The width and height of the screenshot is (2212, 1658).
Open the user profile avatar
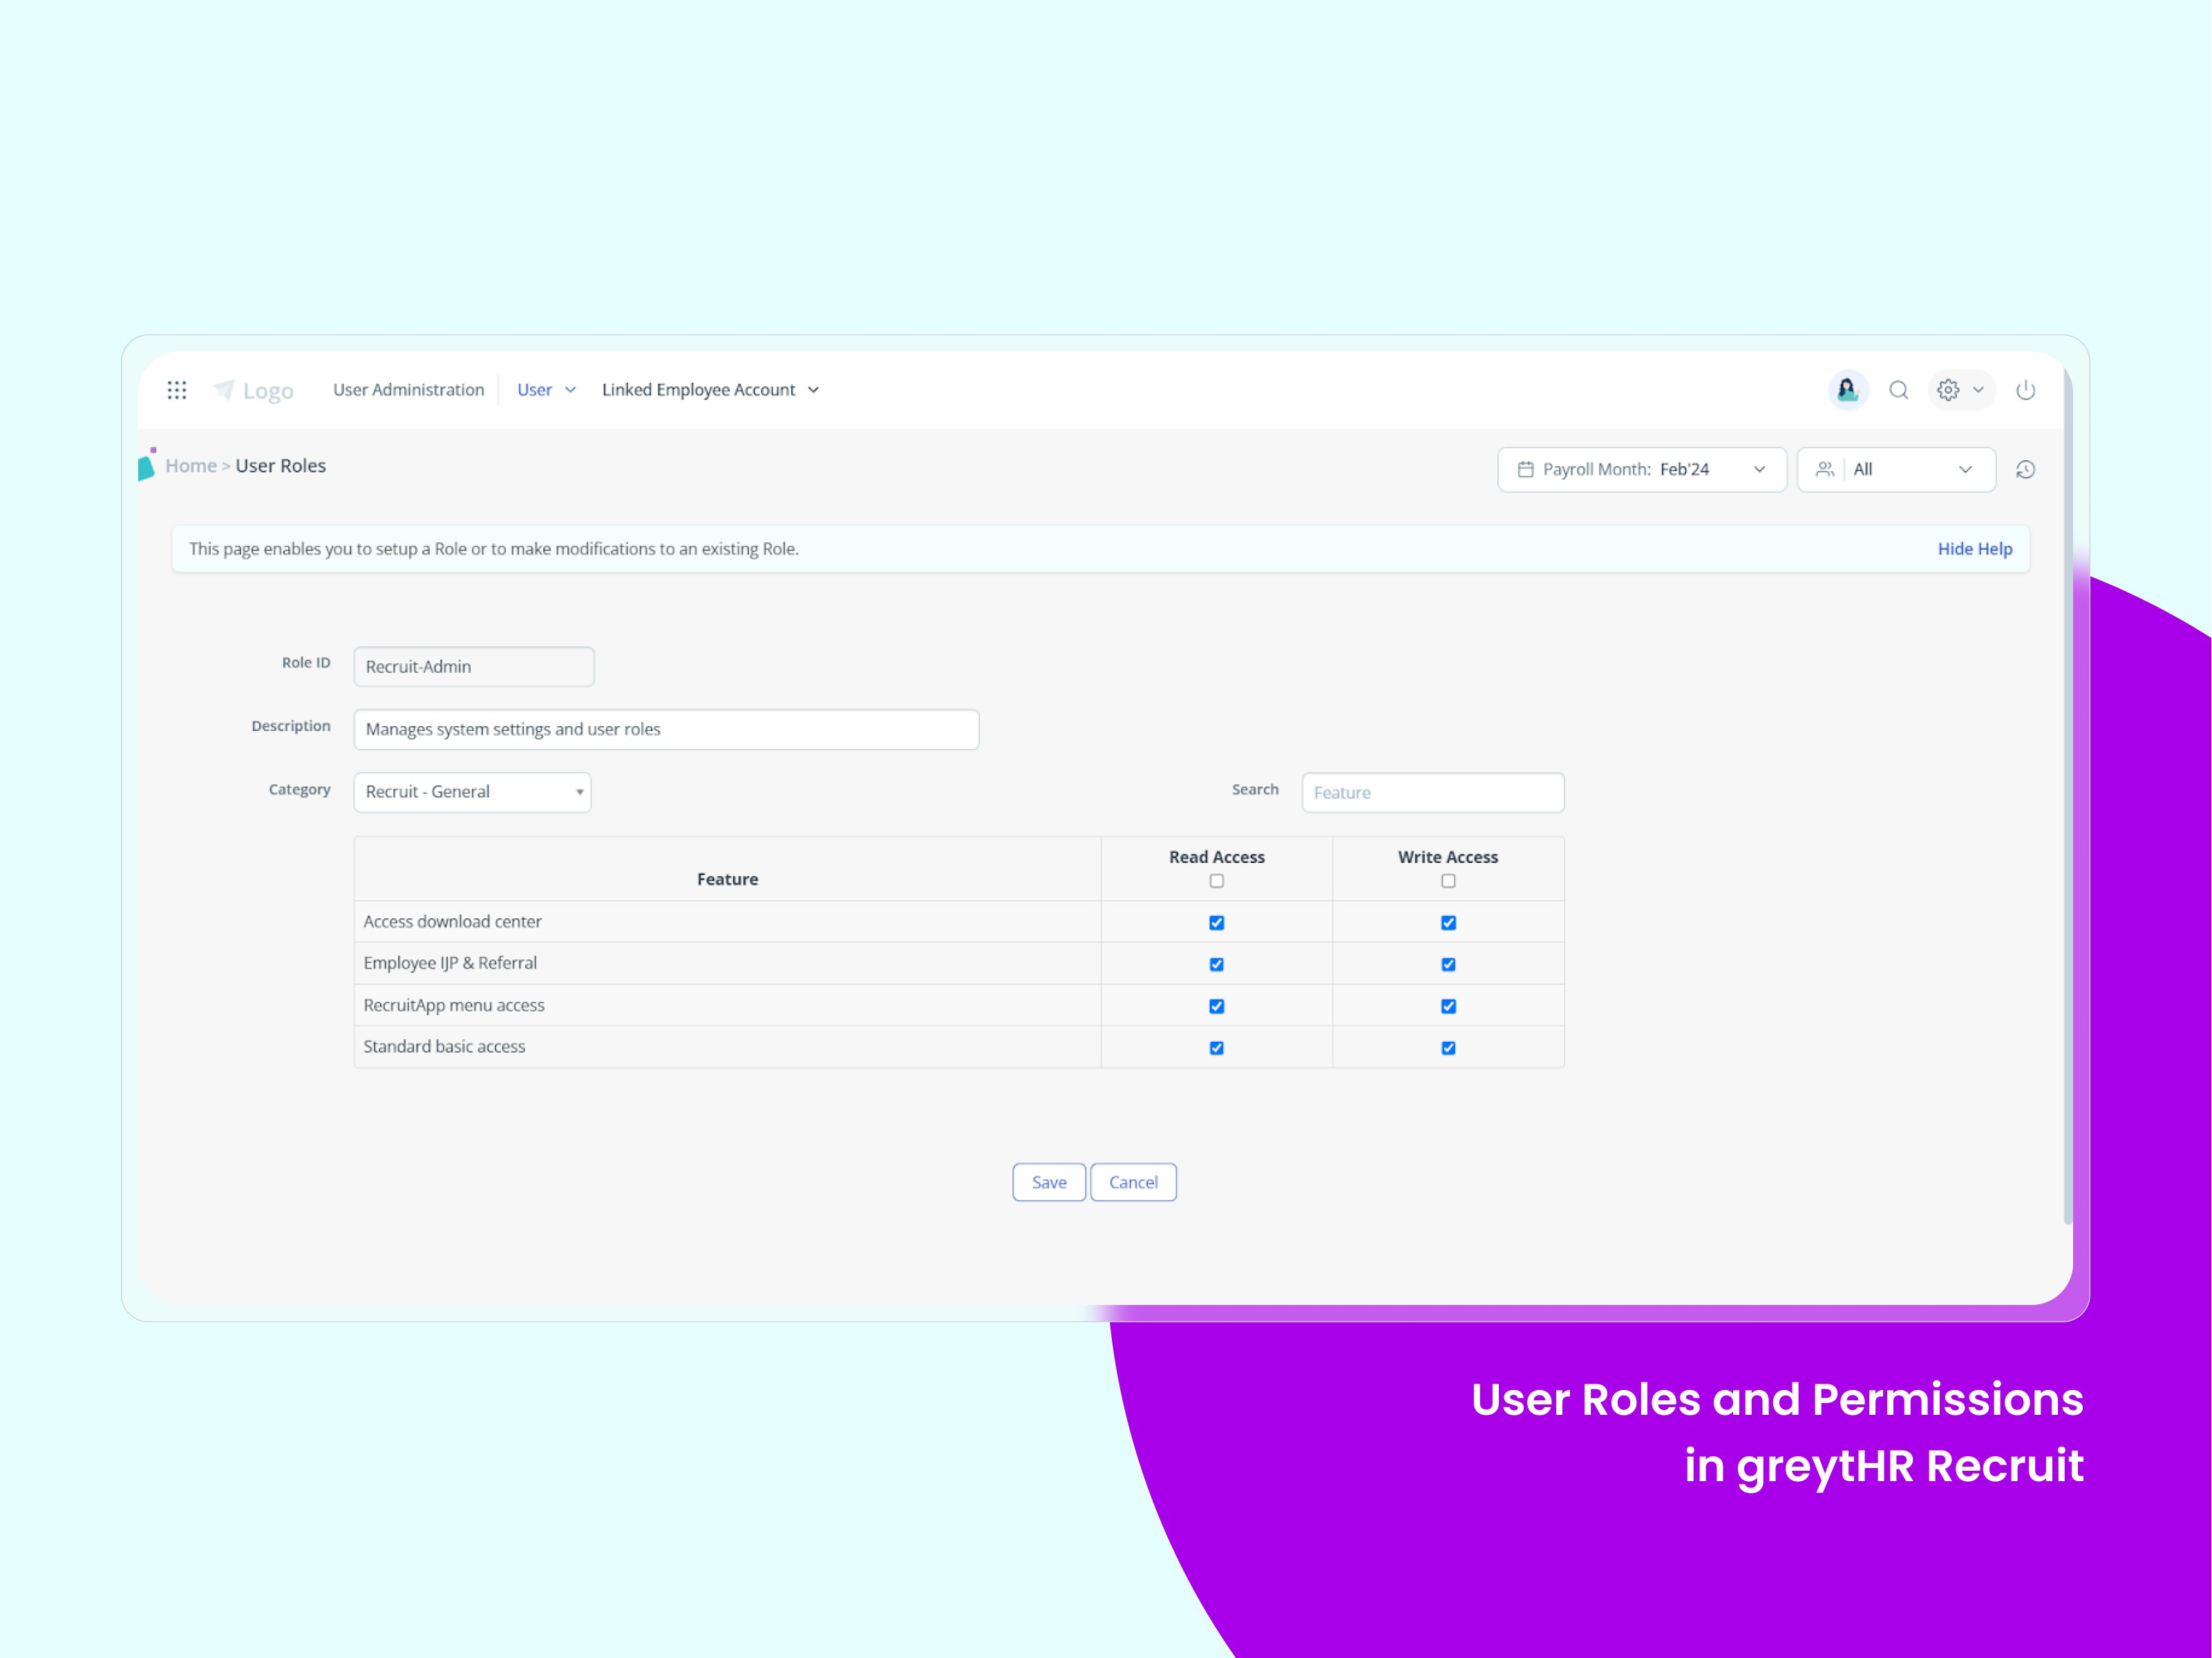pos(1847,390)
